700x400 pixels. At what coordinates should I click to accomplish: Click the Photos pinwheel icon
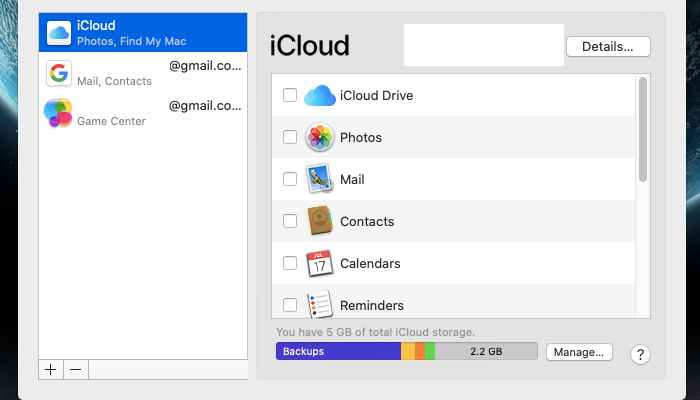tap(320, 137)
